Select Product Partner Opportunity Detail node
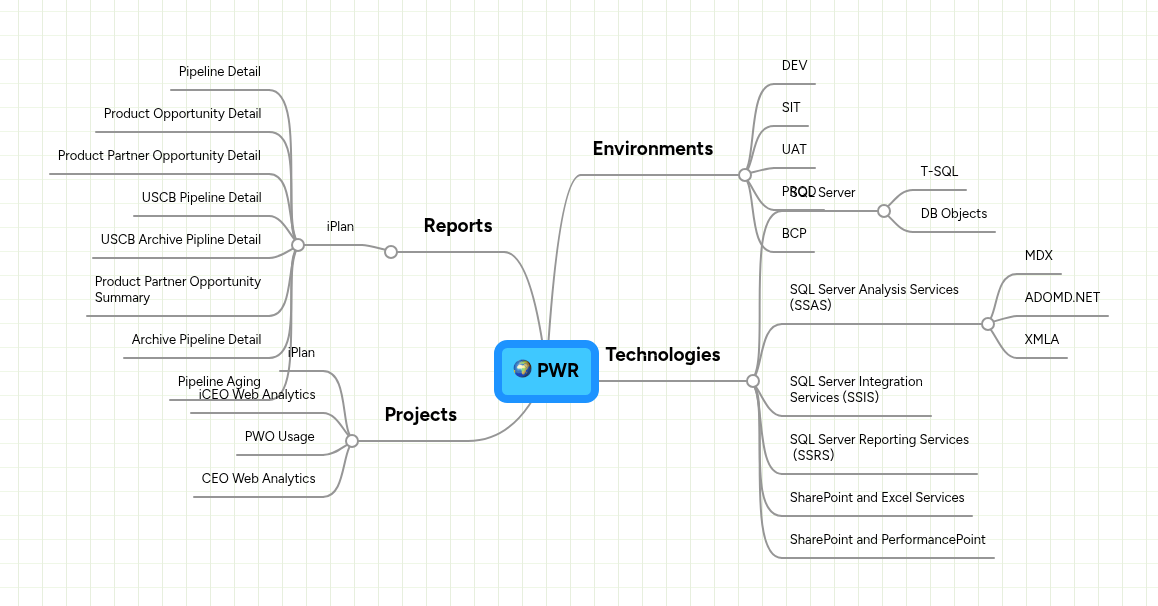 [x=159, y=156]
